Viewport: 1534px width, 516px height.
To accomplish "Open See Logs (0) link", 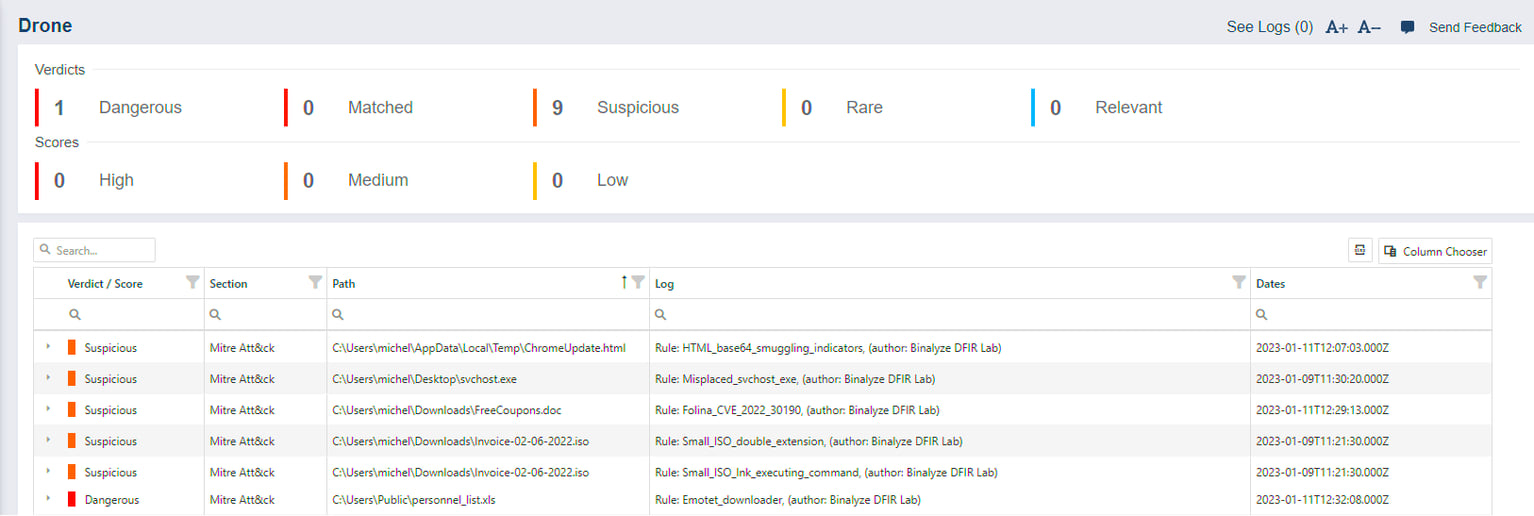I will click(x=1269, y=28).
